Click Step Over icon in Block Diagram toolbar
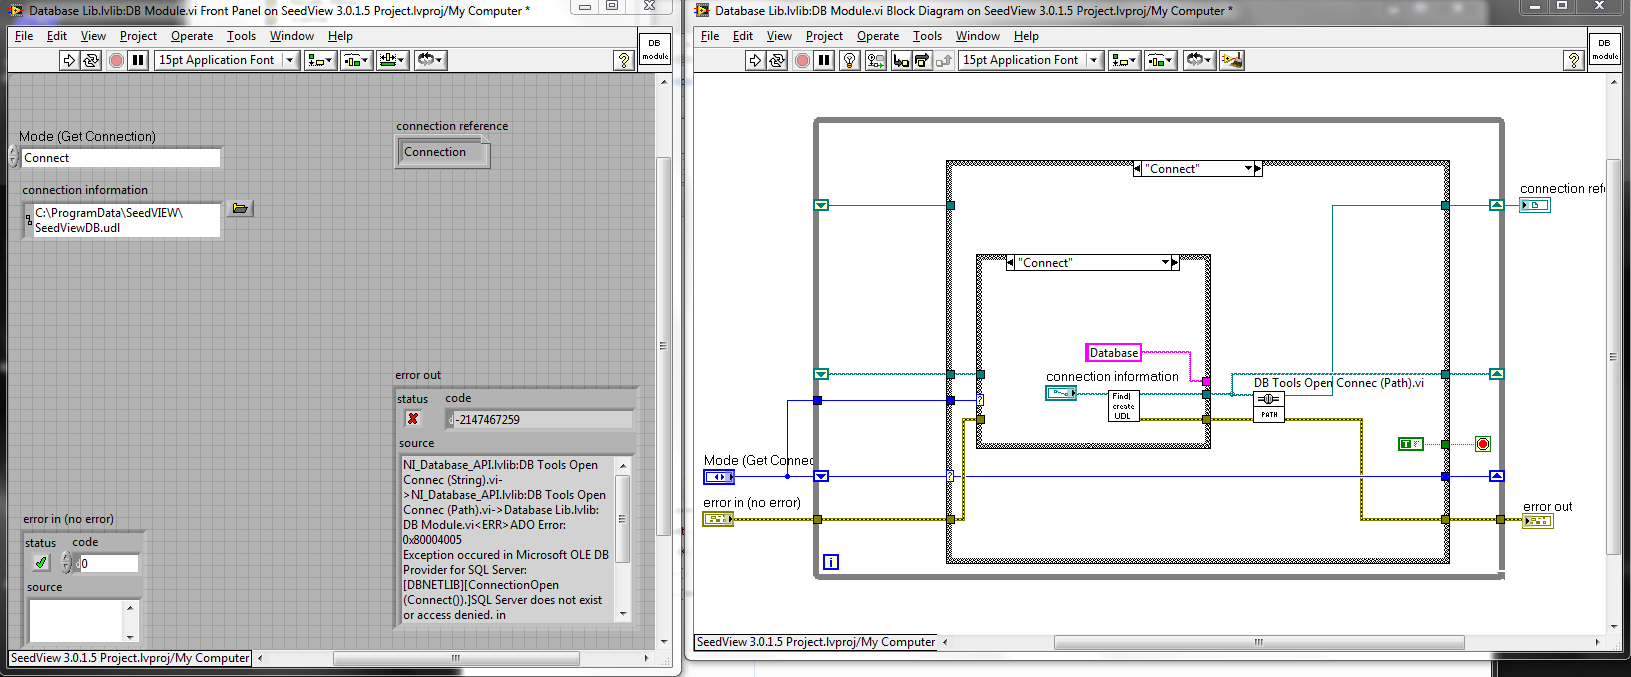 (922, 60)
